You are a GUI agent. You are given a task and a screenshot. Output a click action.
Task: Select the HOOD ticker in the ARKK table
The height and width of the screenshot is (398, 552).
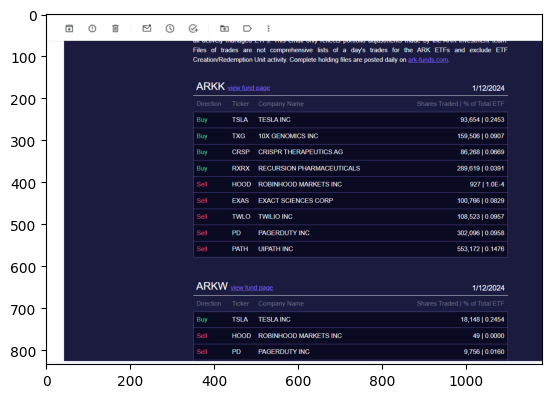[241, 184]
